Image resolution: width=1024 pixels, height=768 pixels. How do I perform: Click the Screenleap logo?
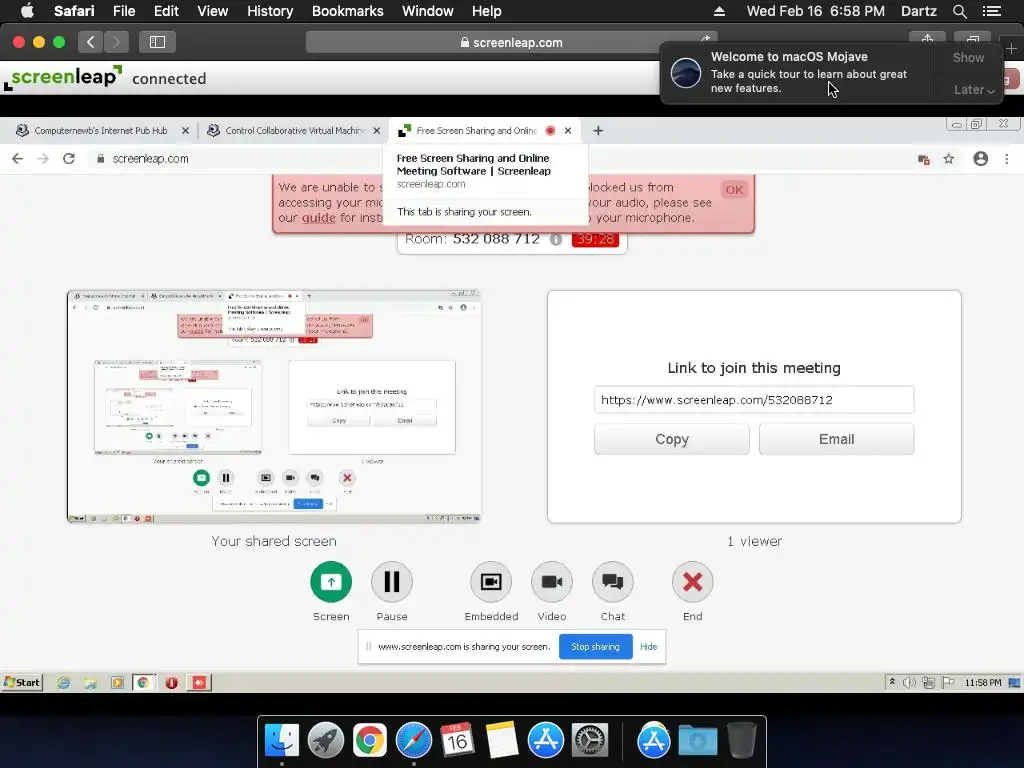coord(63,78)
